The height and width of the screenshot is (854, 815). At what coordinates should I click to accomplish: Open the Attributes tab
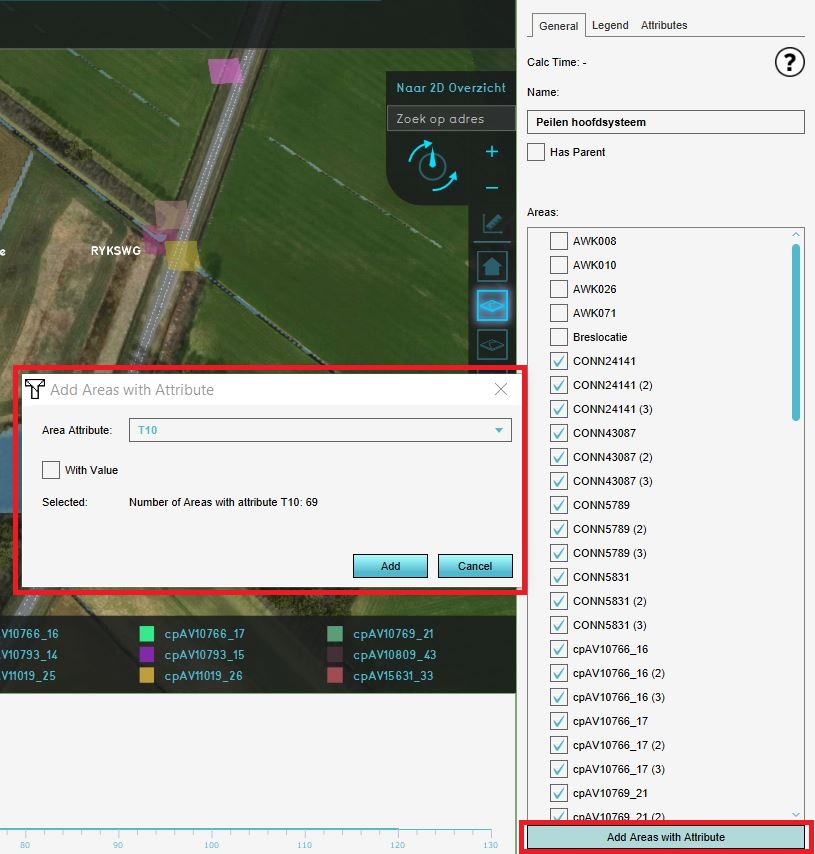[664, 25]
